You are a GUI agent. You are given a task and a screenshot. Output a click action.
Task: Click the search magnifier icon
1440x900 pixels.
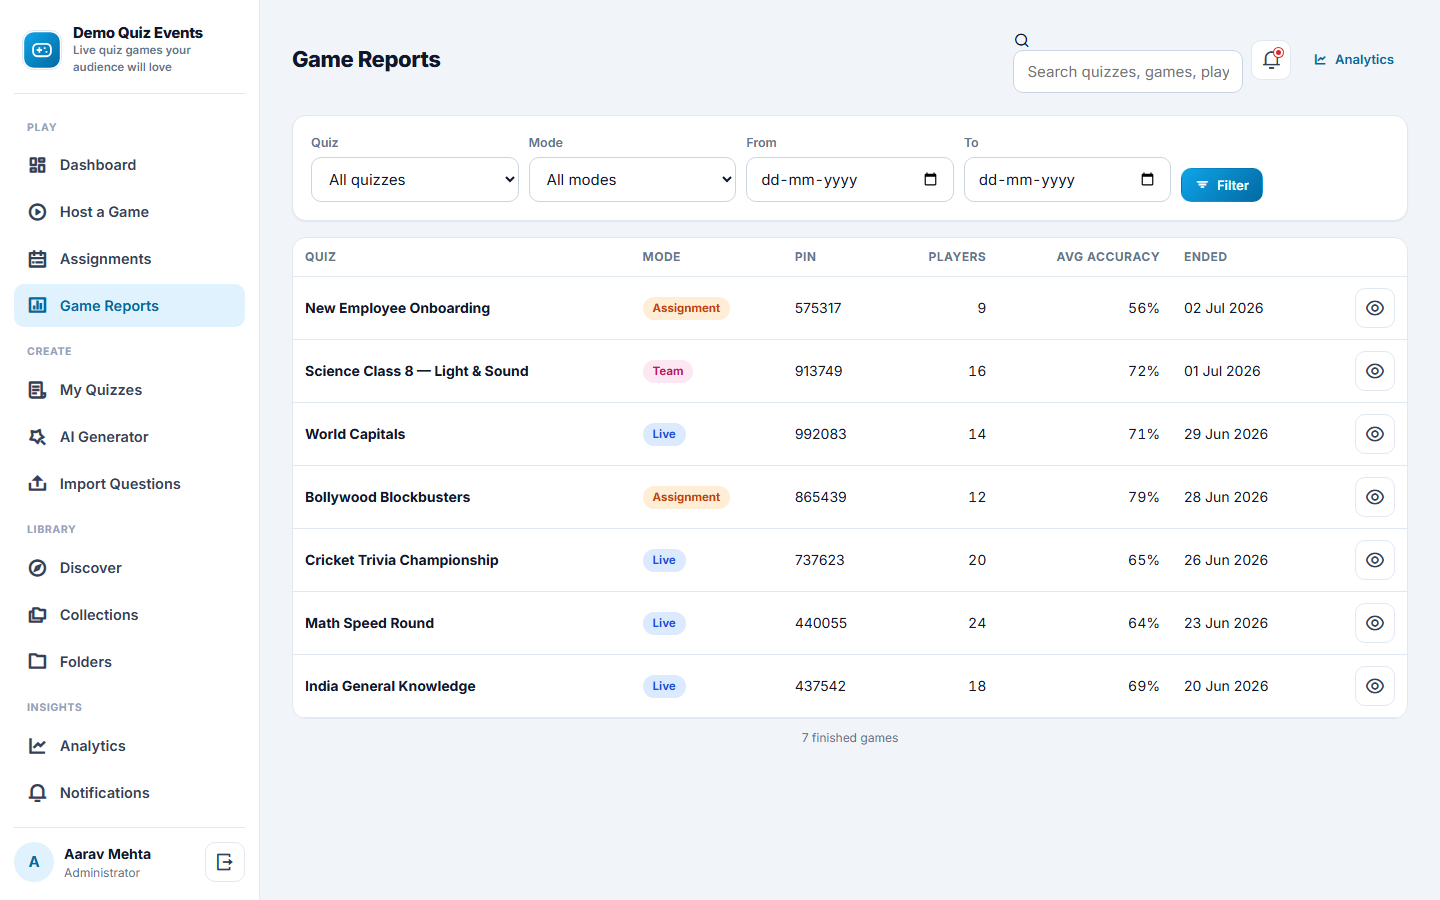(1021, 41)
